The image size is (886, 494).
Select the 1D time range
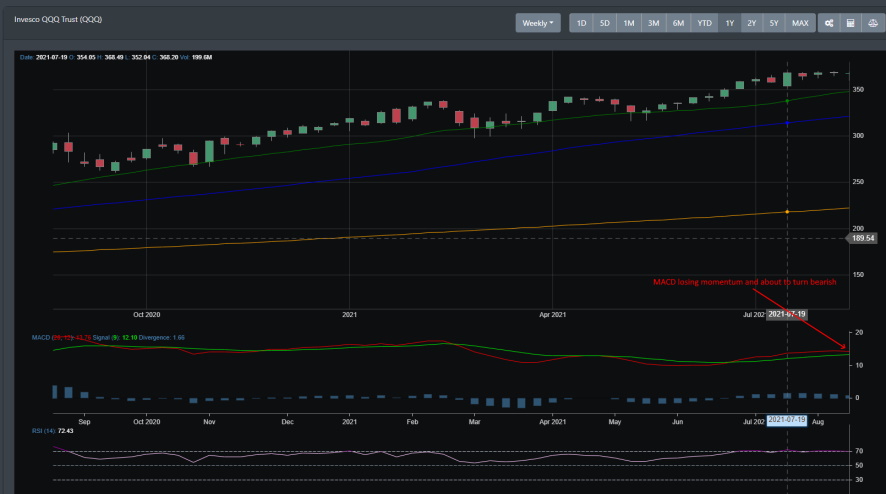click(581, 23)
